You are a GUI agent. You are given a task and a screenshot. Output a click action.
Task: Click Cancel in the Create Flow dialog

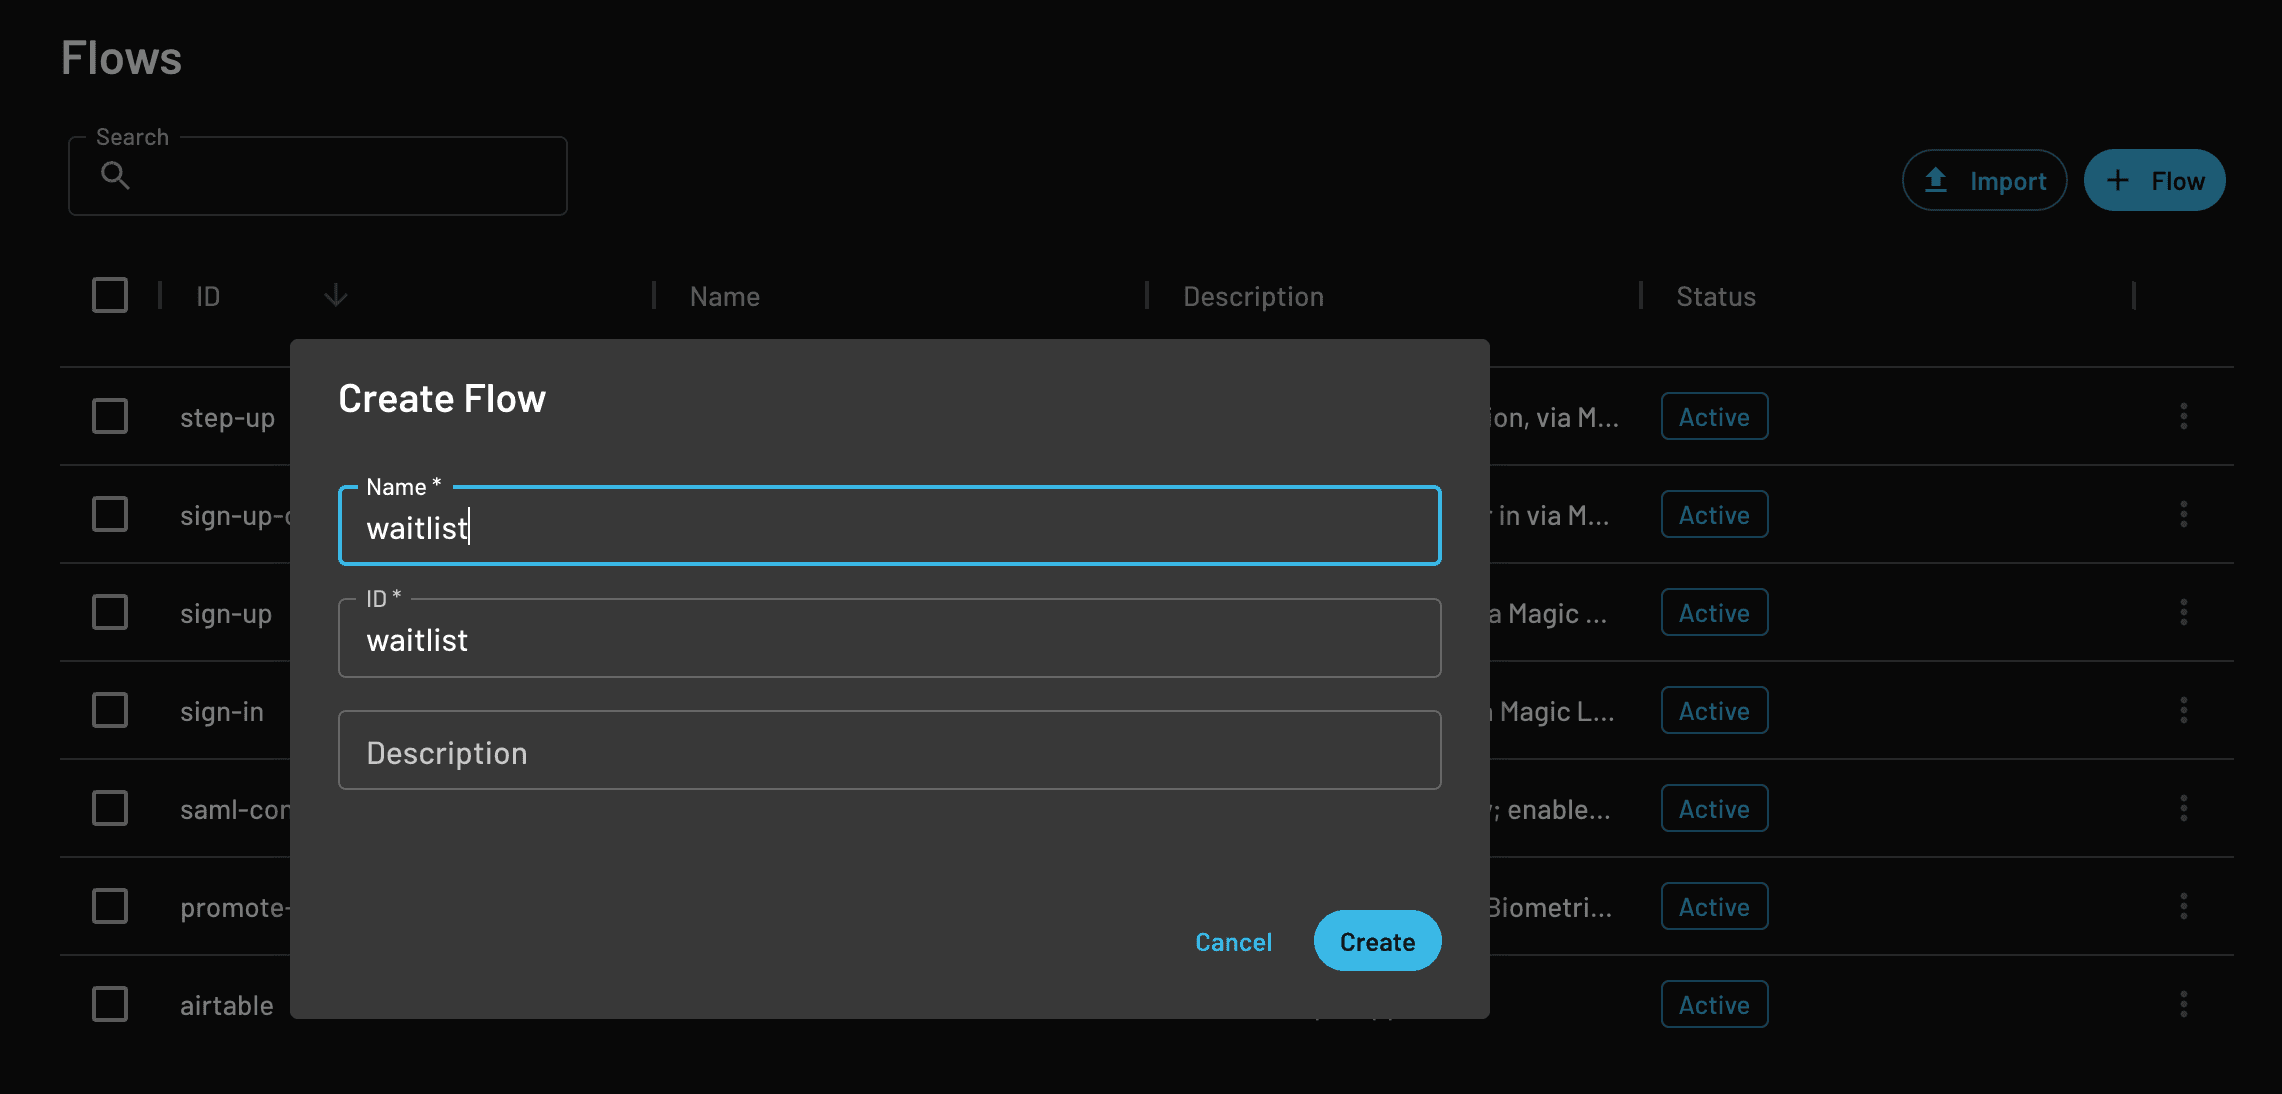[1233, 941]
